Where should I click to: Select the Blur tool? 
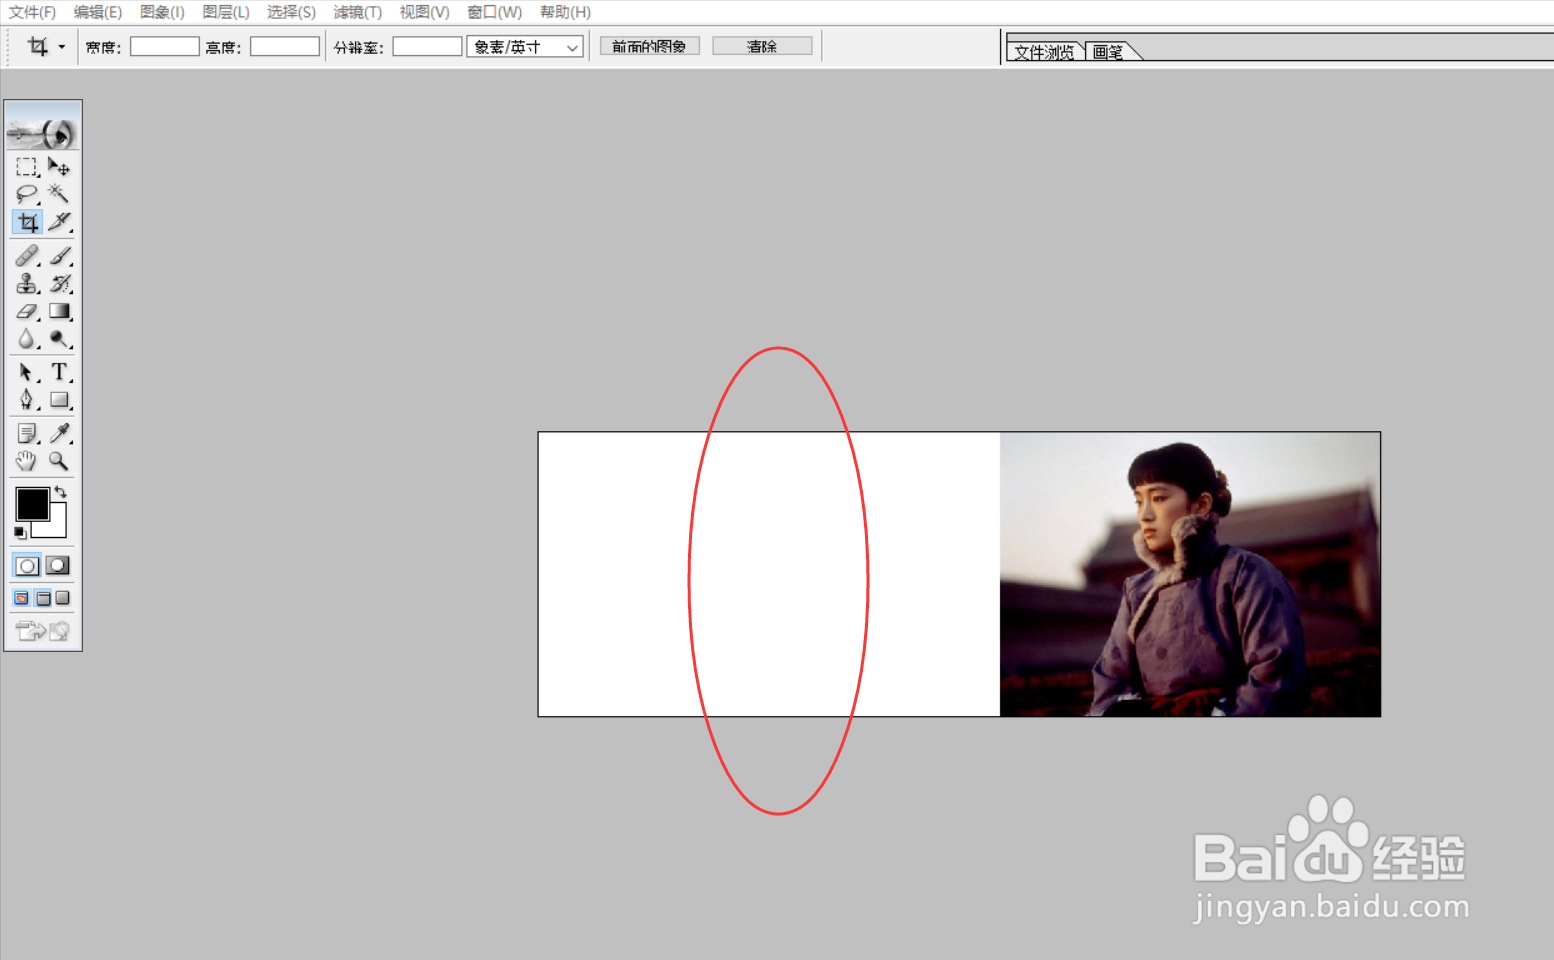point(27,340)
